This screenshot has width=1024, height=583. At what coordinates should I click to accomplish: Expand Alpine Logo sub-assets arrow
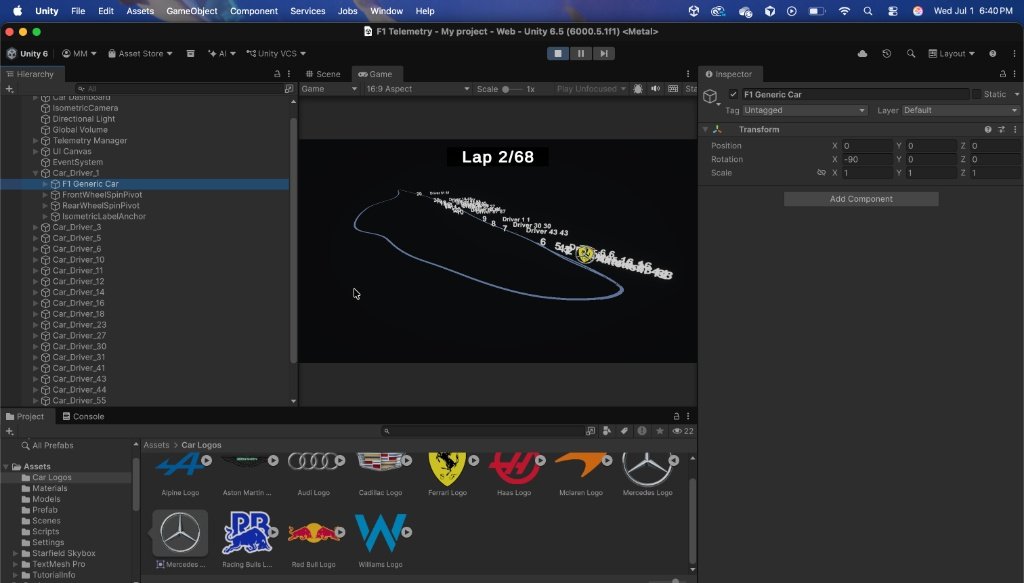[206, 461]
